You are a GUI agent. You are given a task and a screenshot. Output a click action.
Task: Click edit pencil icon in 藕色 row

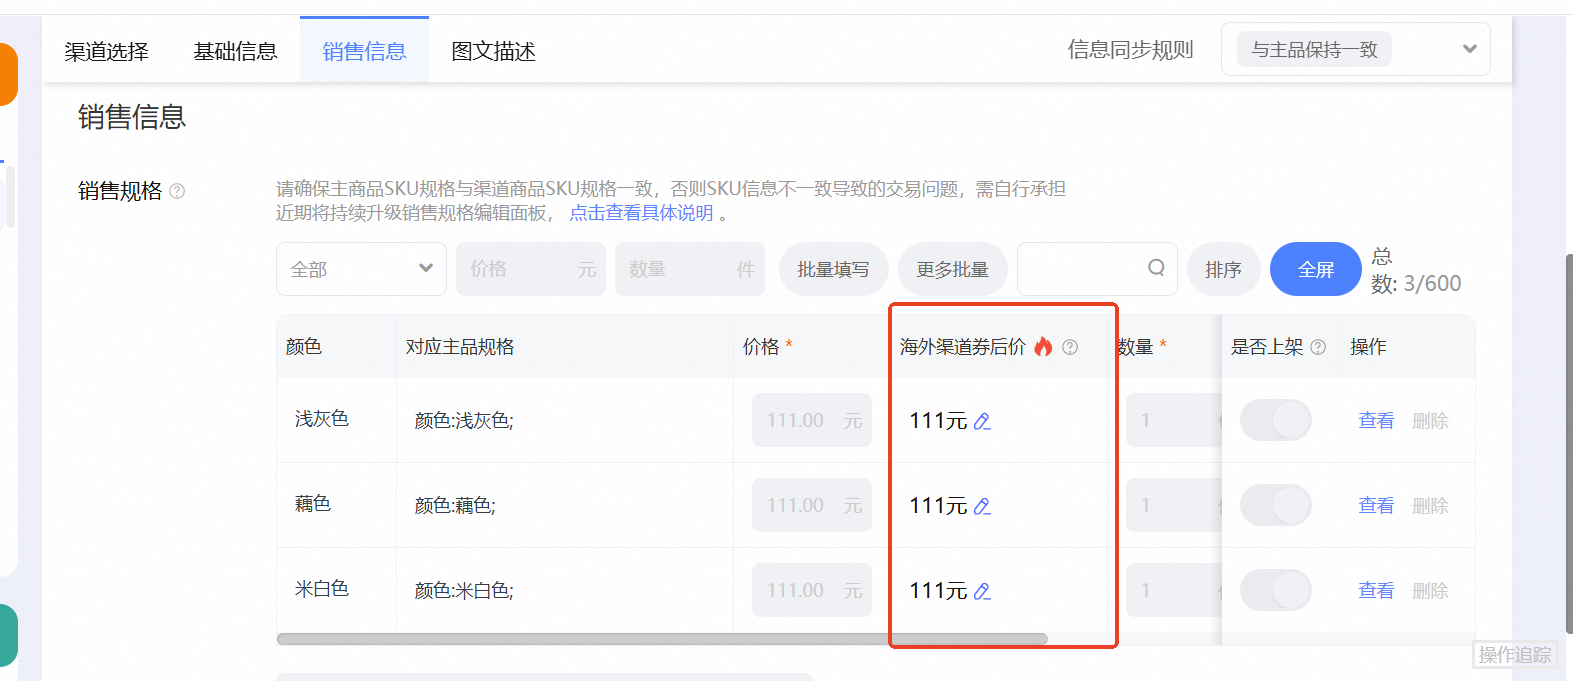tap(982, 507)
